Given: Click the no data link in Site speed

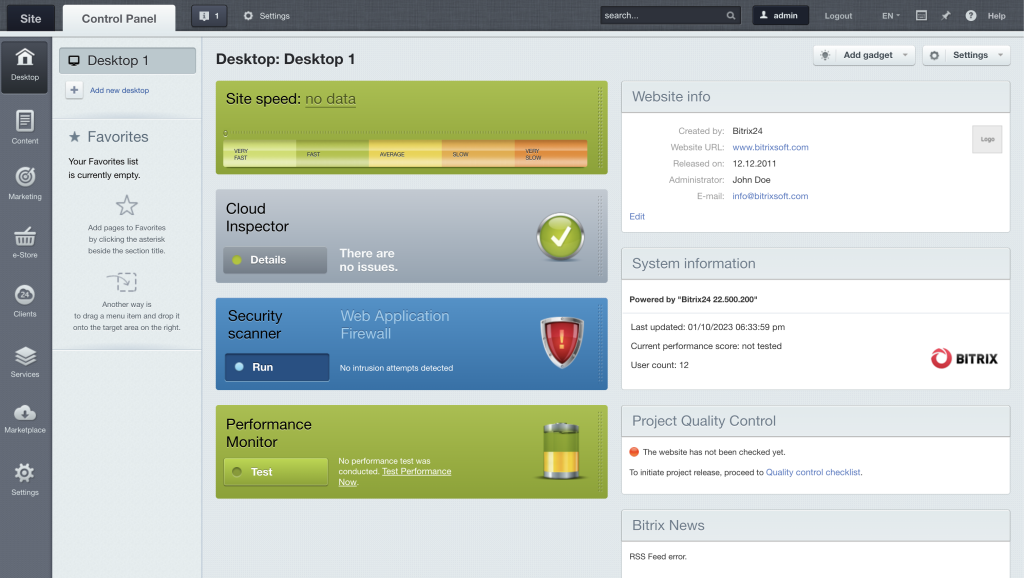Looking at the screenshot, I should [x=330, y=99].
